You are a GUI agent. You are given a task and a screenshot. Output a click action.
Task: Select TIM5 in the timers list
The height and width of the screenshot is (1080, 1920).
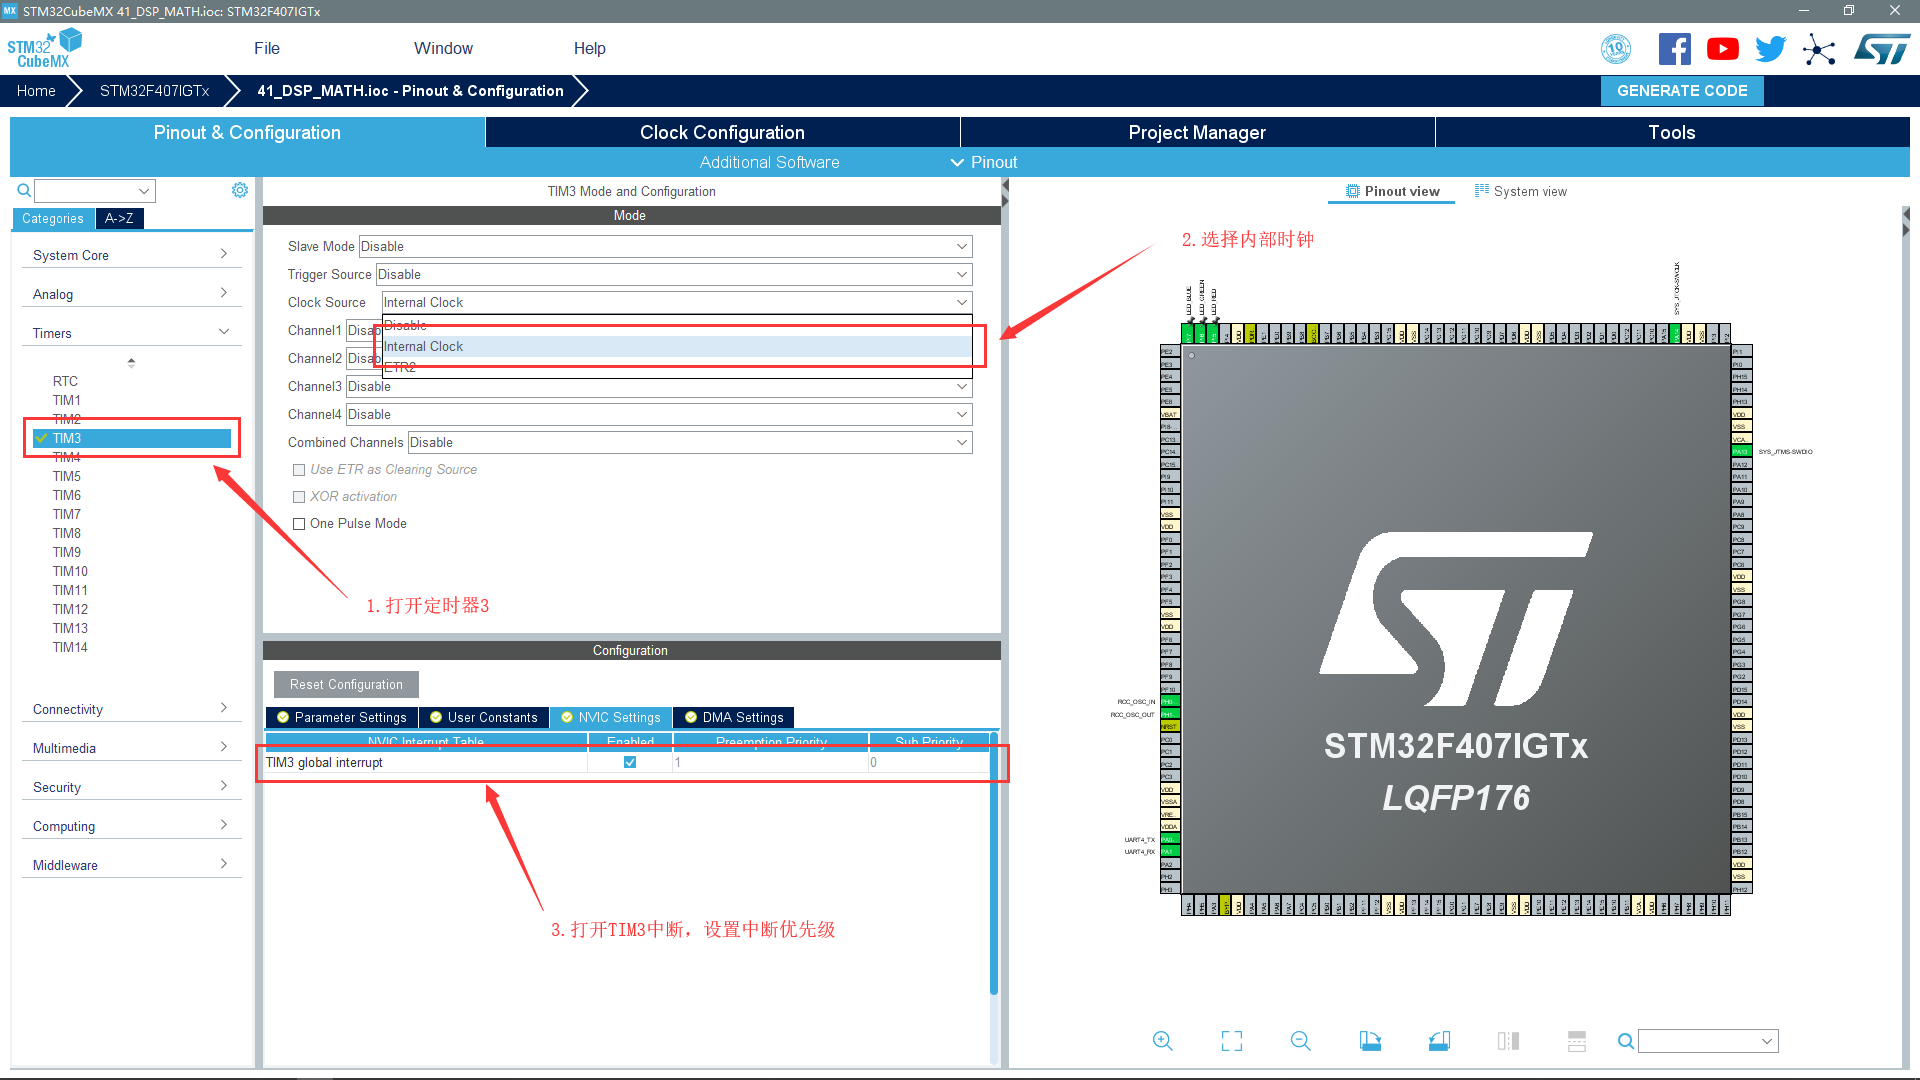(67, 476)
